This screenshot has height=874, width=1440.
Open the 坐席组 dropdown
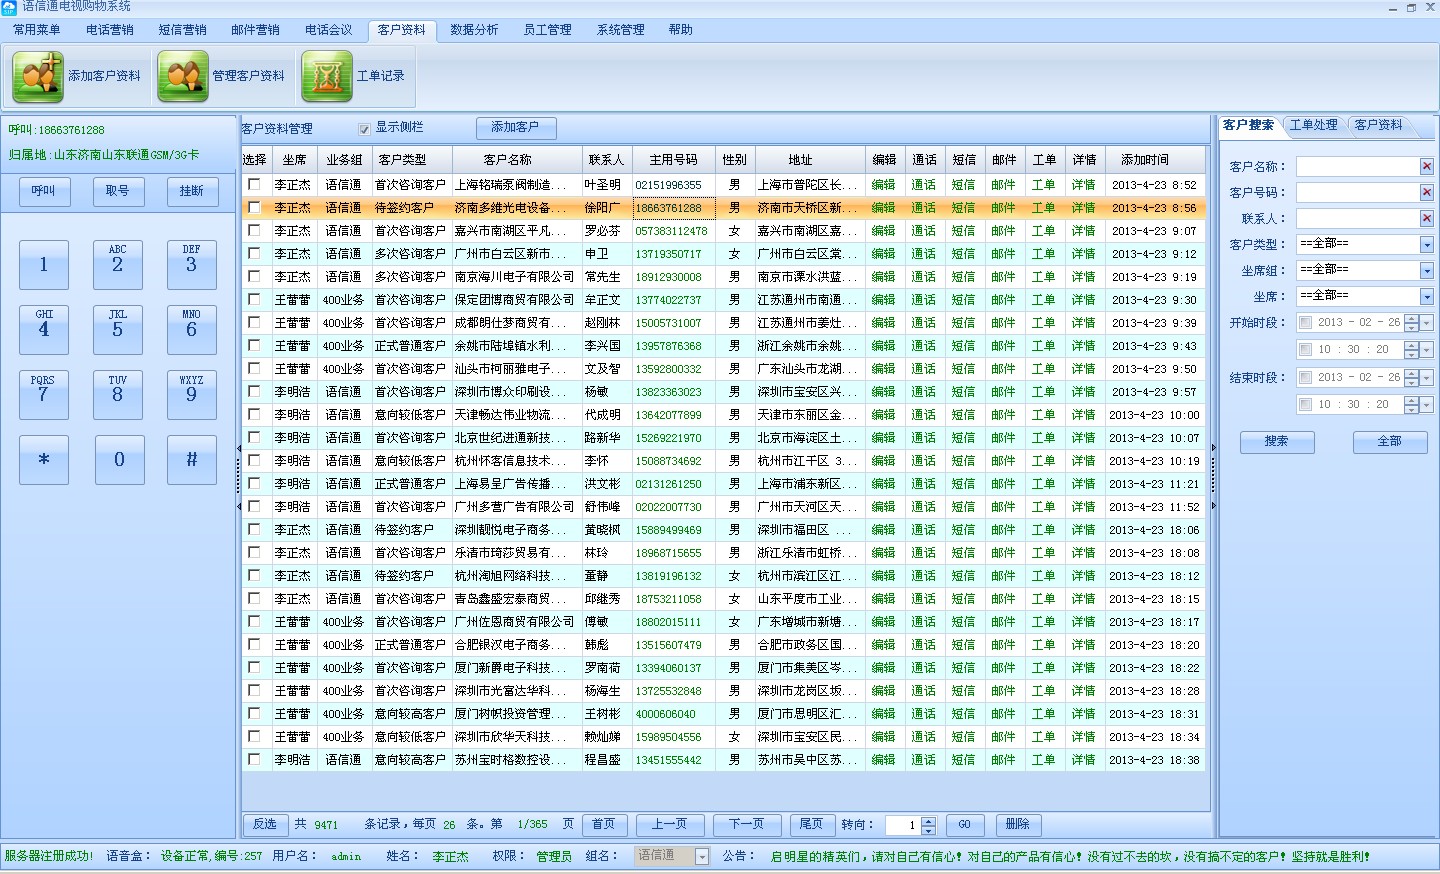click(1426, 270)
